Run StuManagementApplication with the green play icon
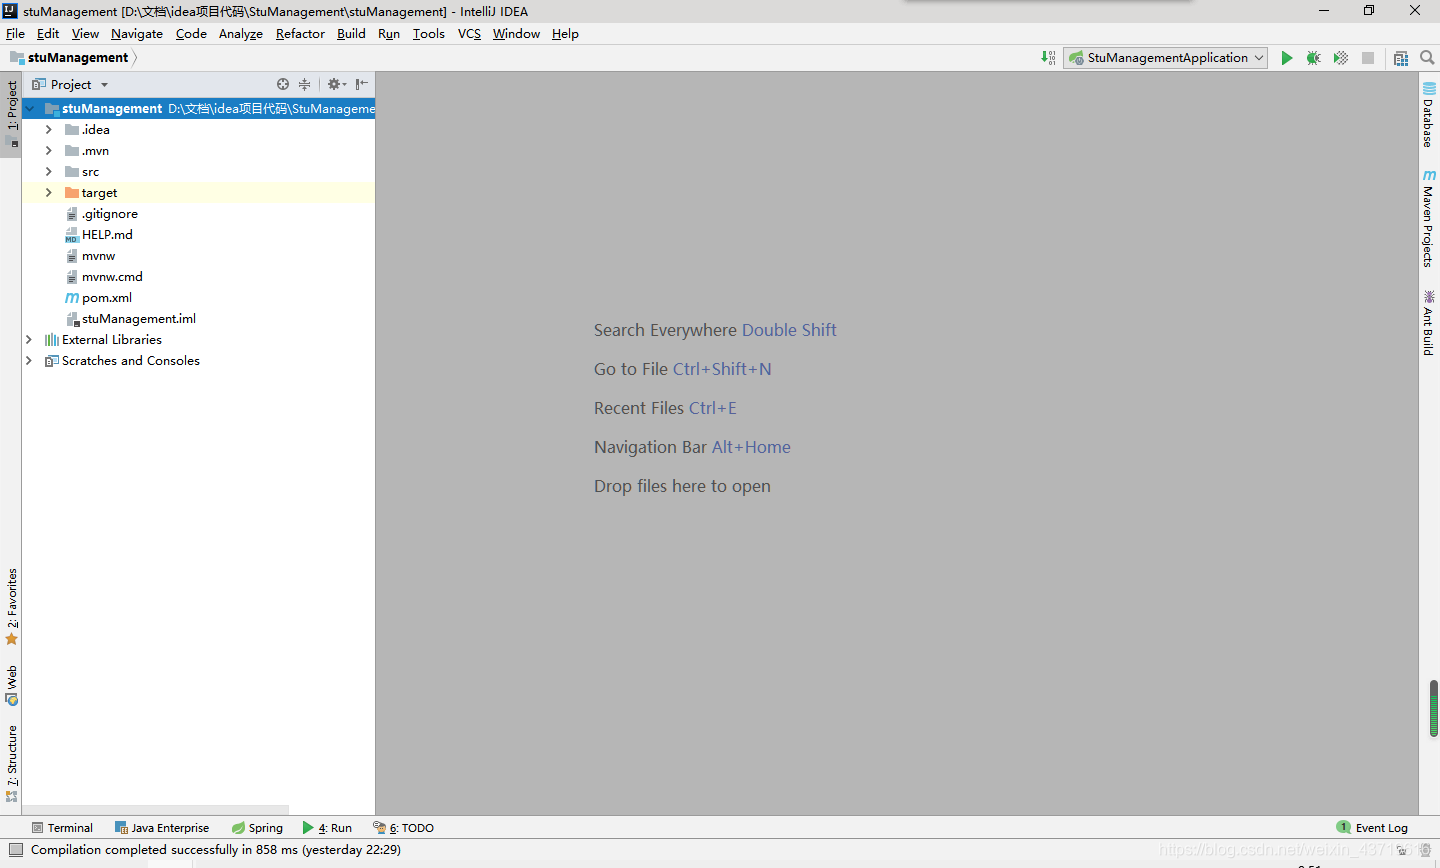 coord(1287,58)
